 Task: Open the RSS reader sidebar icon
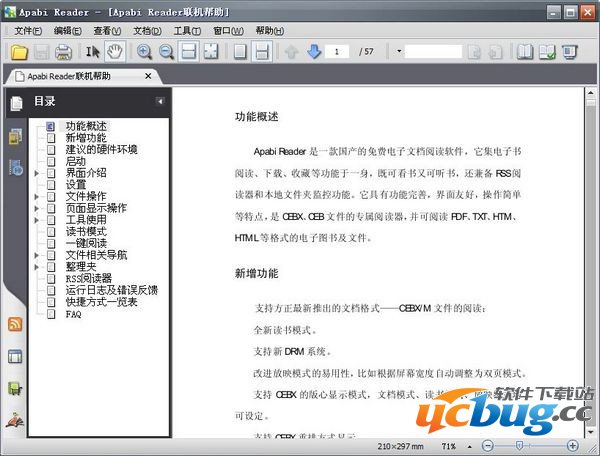pos(15,325)
